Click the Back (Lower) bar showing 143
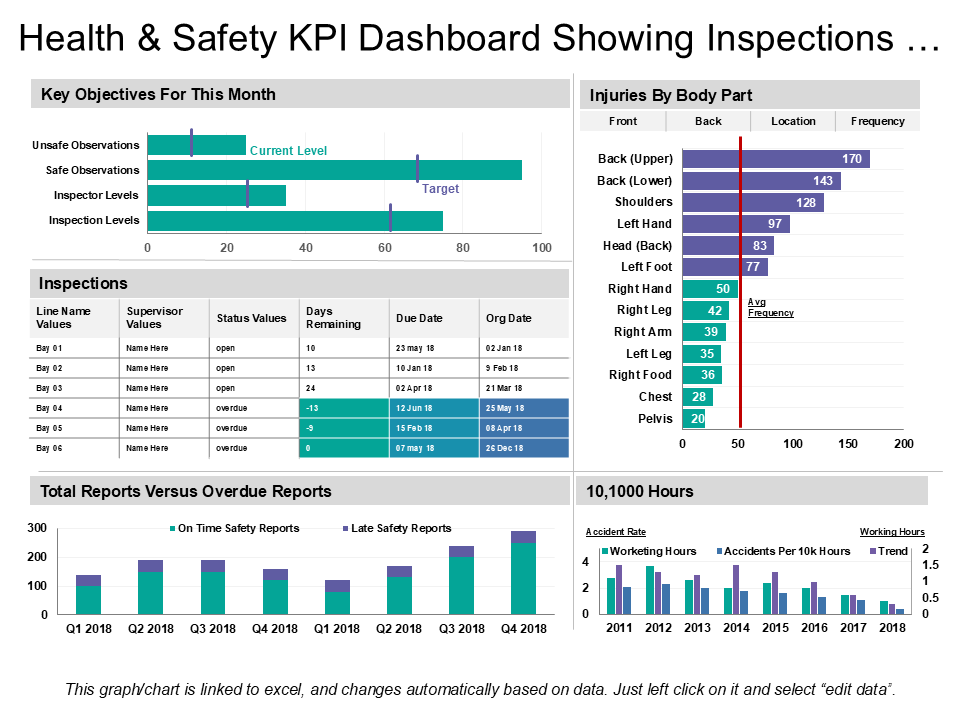This screenshot has height=720, width=960. point(761,181)
